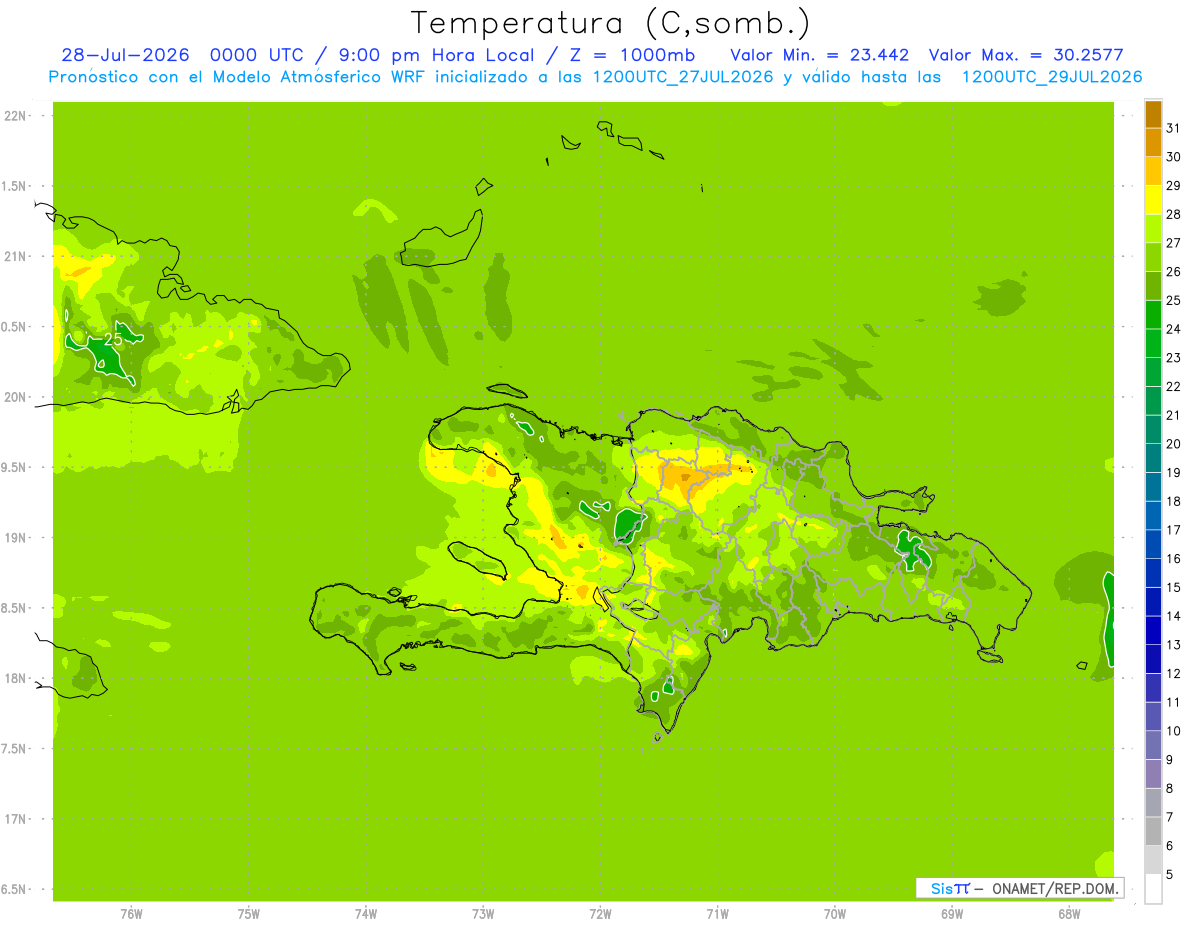The height and width of the screenshot is (927, 1200).
Task: Click the "75W" longitude axis label
Action: (x=248, y=913)
